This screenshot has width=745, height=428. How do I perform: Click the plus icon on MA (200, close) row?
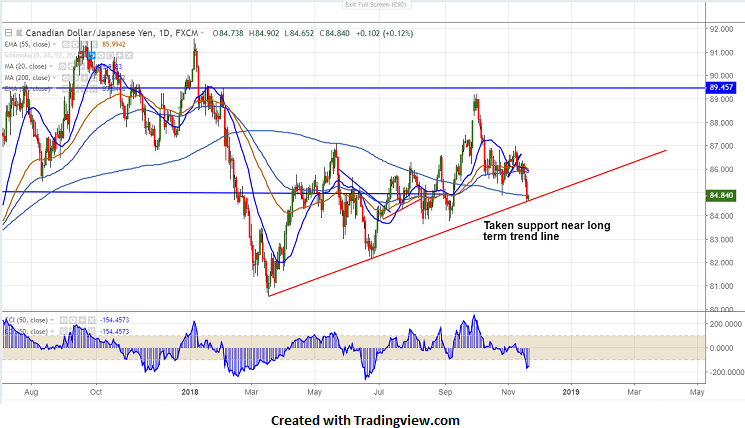85,78
